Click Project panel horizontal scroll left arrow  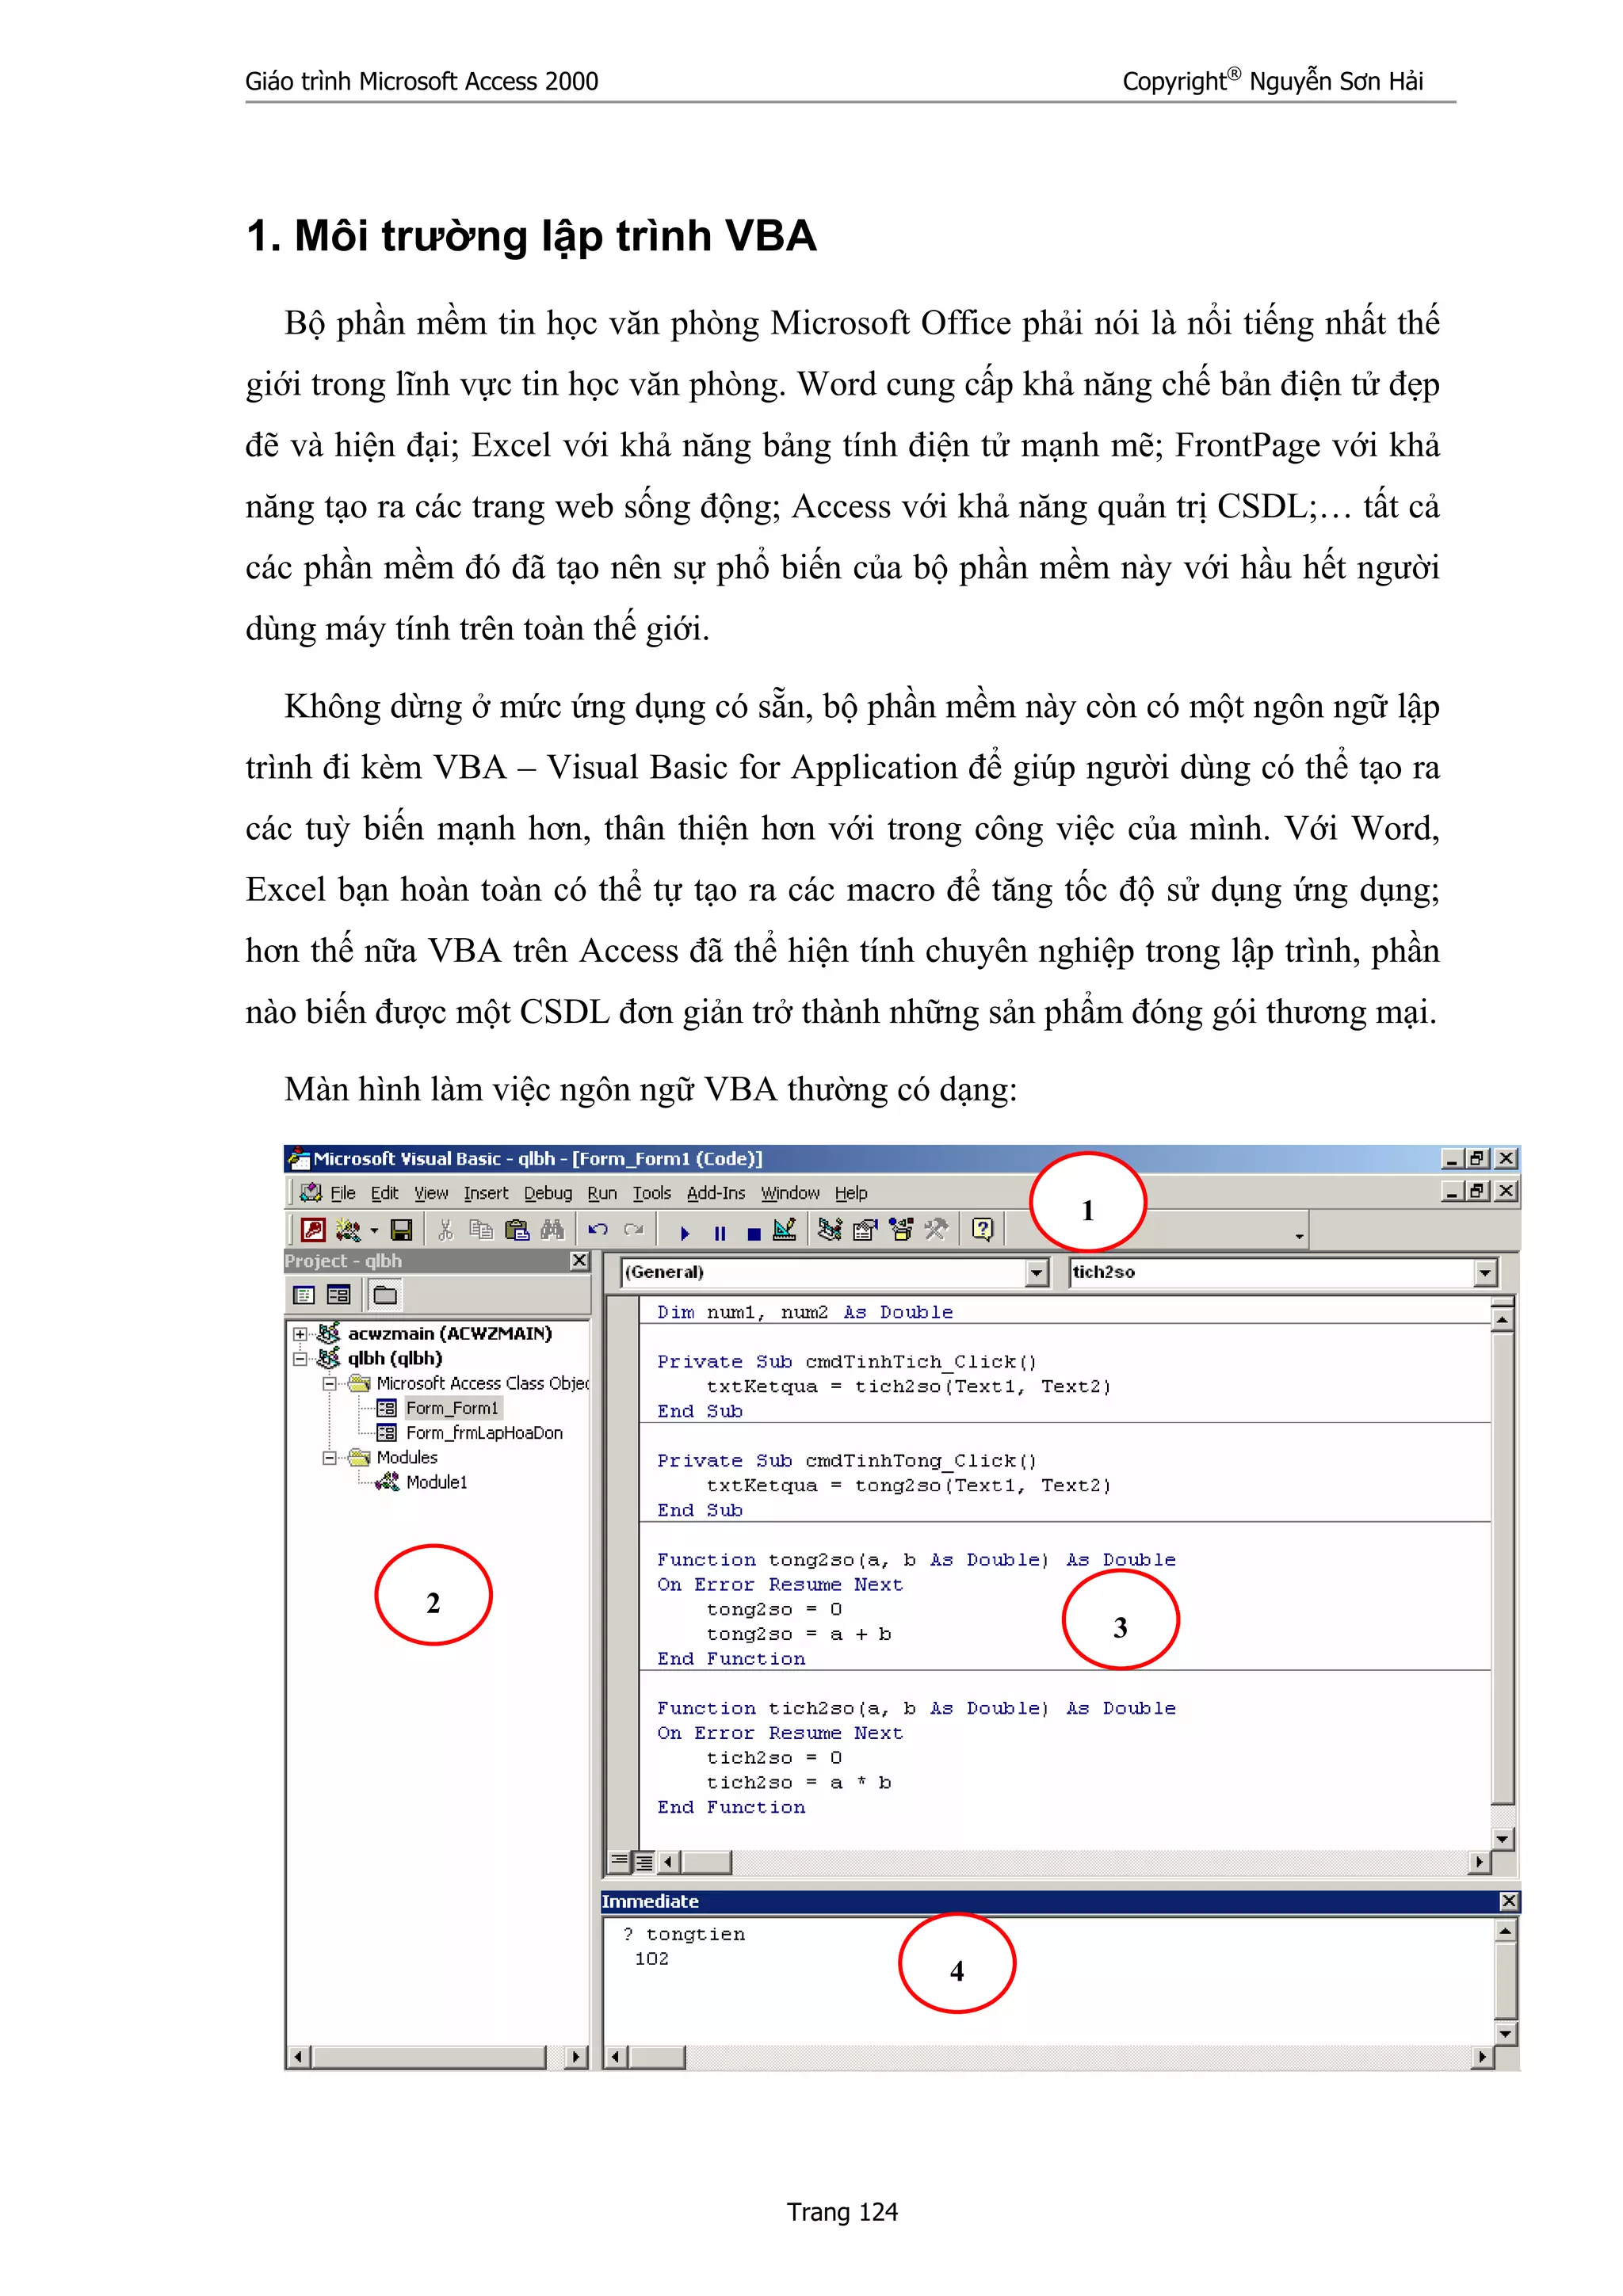click(x=299, y=2057)
